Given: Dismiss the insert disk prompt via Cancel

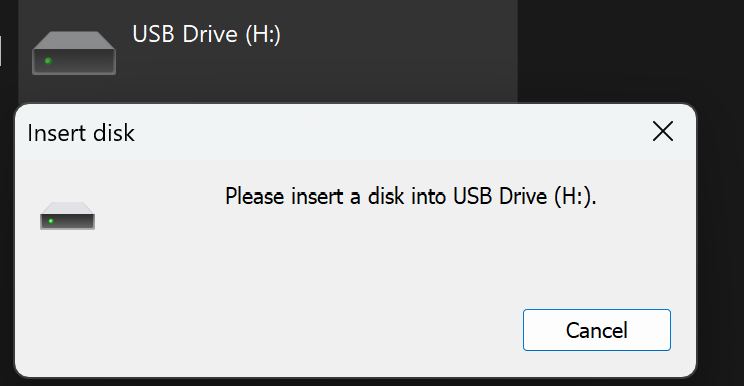Looking at the screenshot, I should point(596,330).
